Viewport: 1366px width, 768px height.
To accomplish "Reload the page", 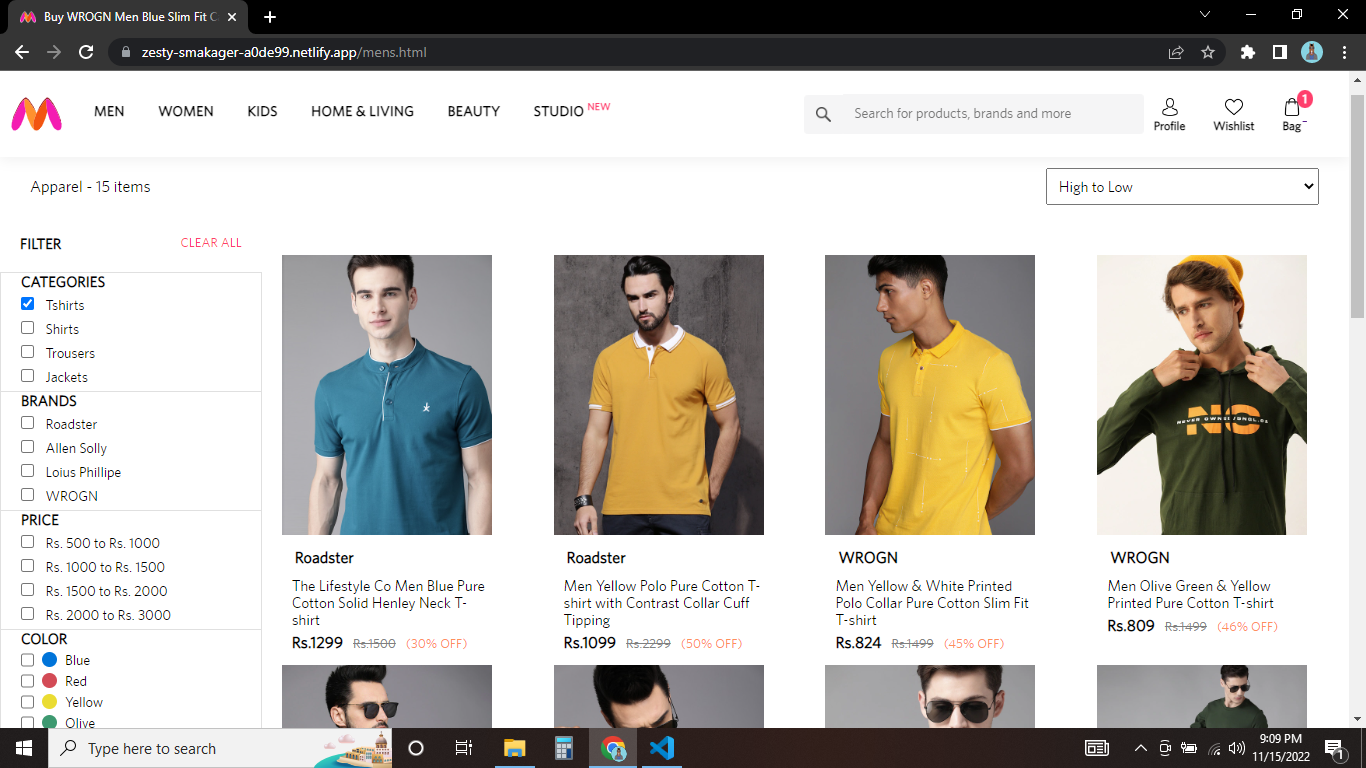I will coord(86,52).
